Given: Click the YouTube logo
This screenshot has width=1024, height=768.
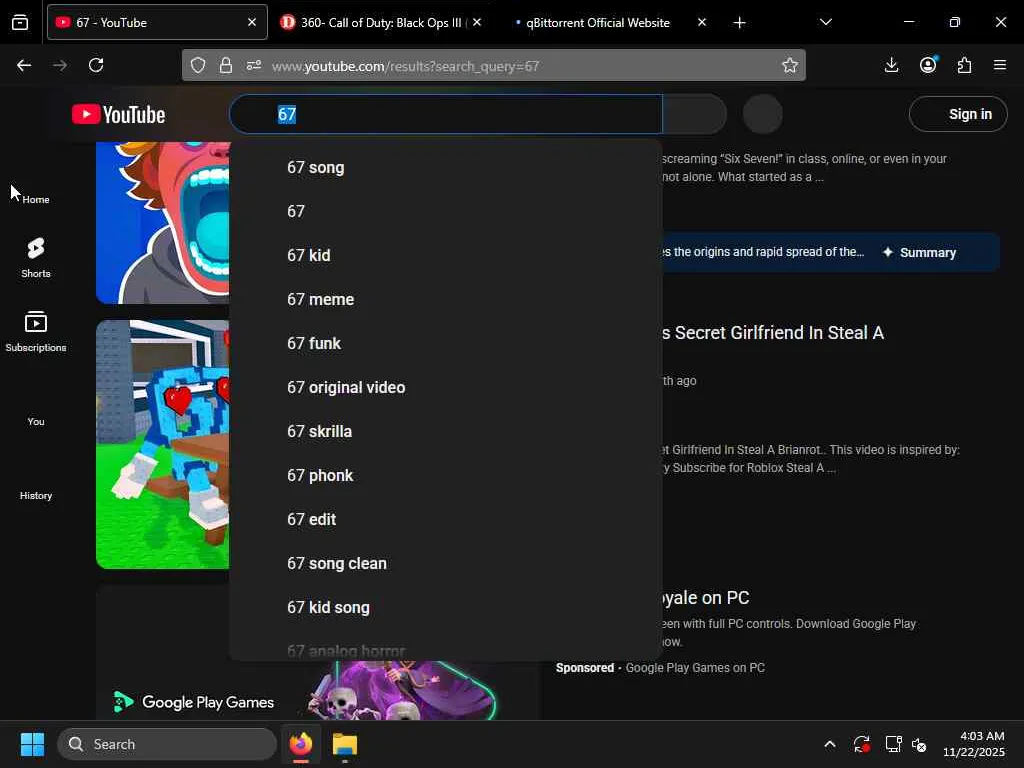Looking at the screenshot, I should [118, 114].
